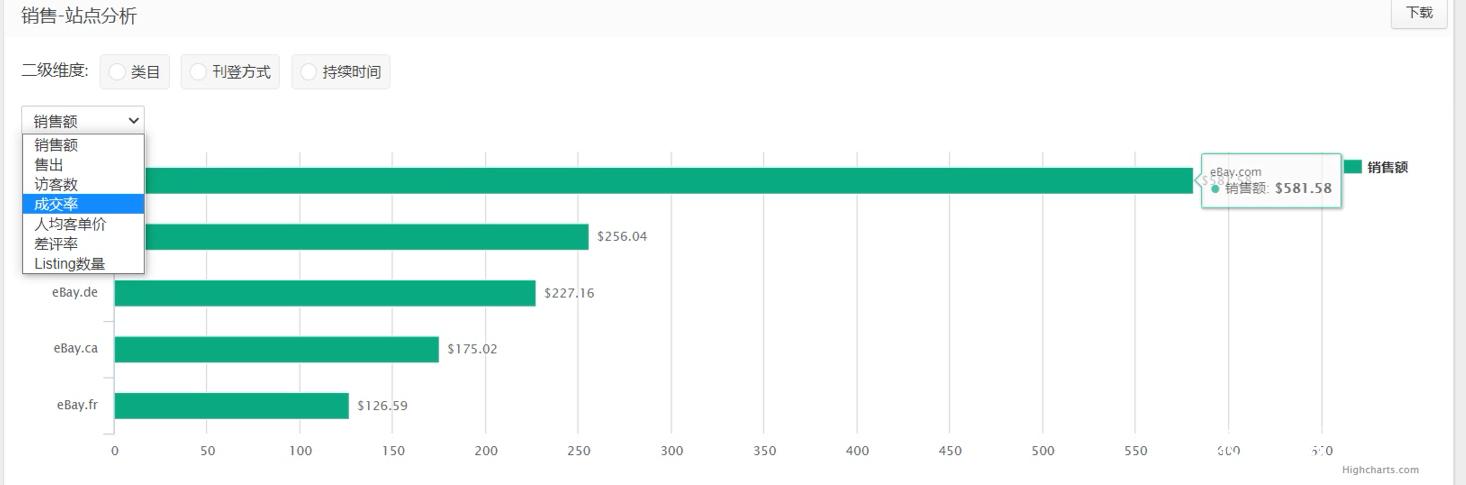Click the $227.16 green bar

pyautogui.click(x=325, y=293)
